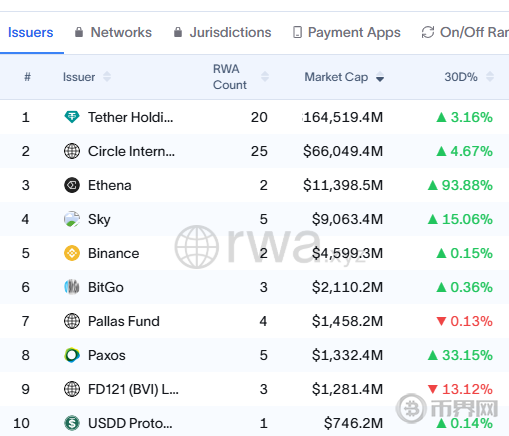Select the RWA Count column header text

[x=230, y=77]
